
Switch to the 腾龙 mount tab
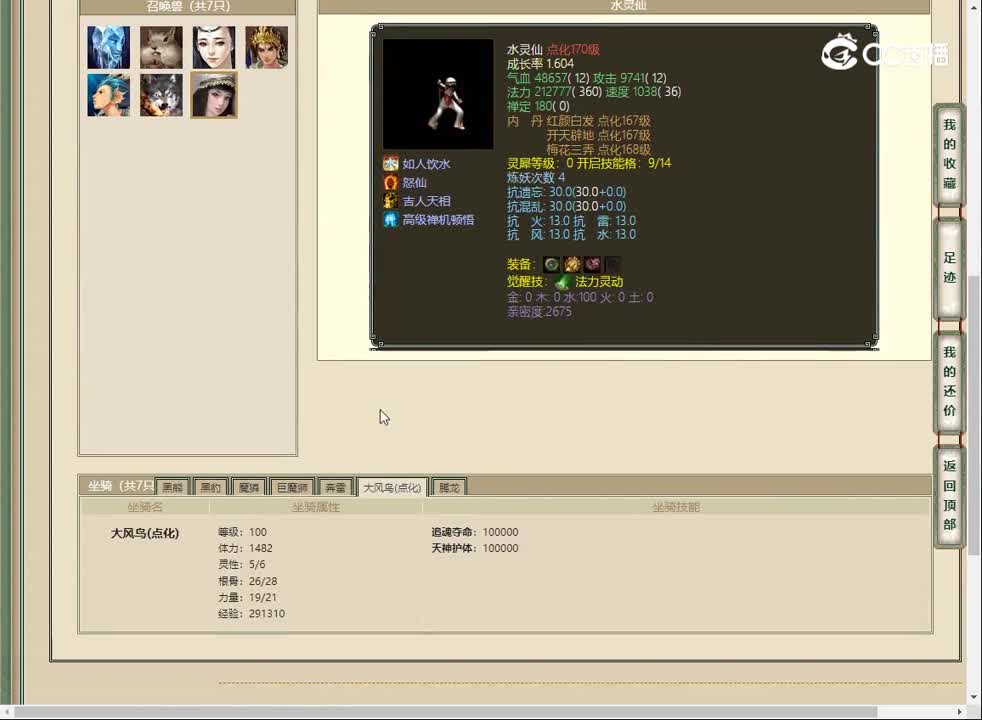coord(449,487)
